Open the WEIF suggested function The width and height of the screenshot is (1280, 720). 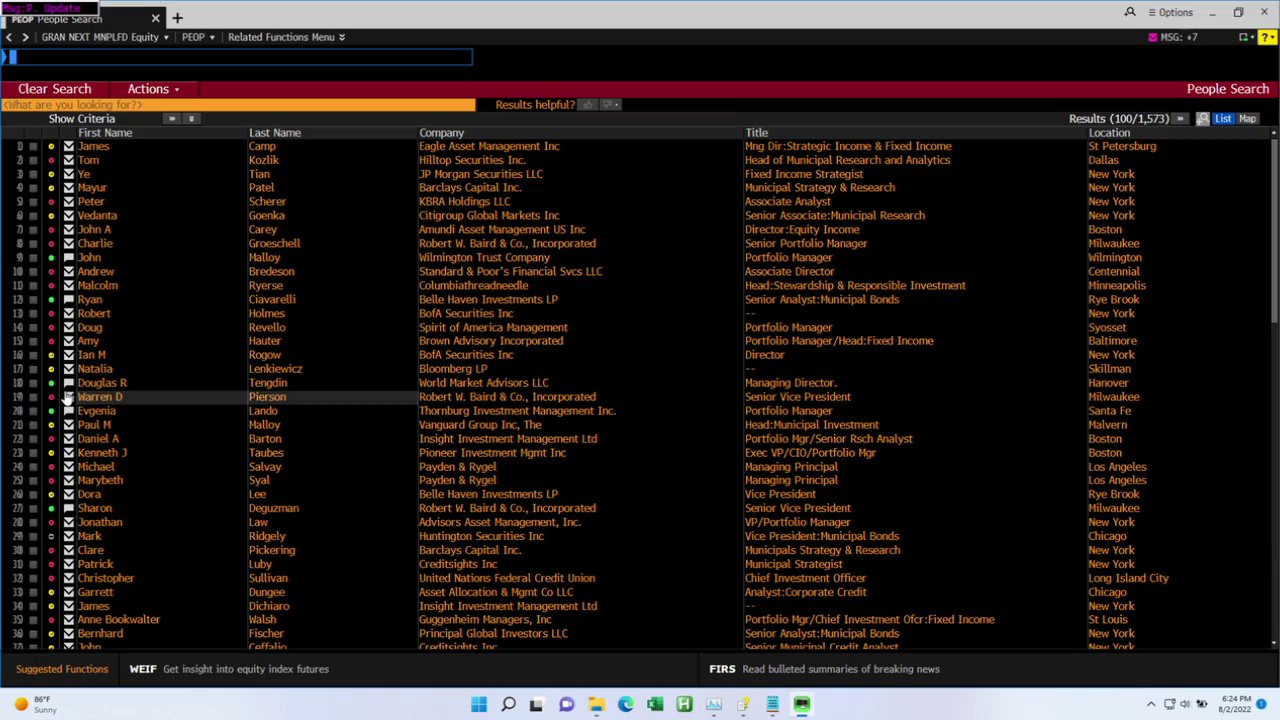pos(229,669)
